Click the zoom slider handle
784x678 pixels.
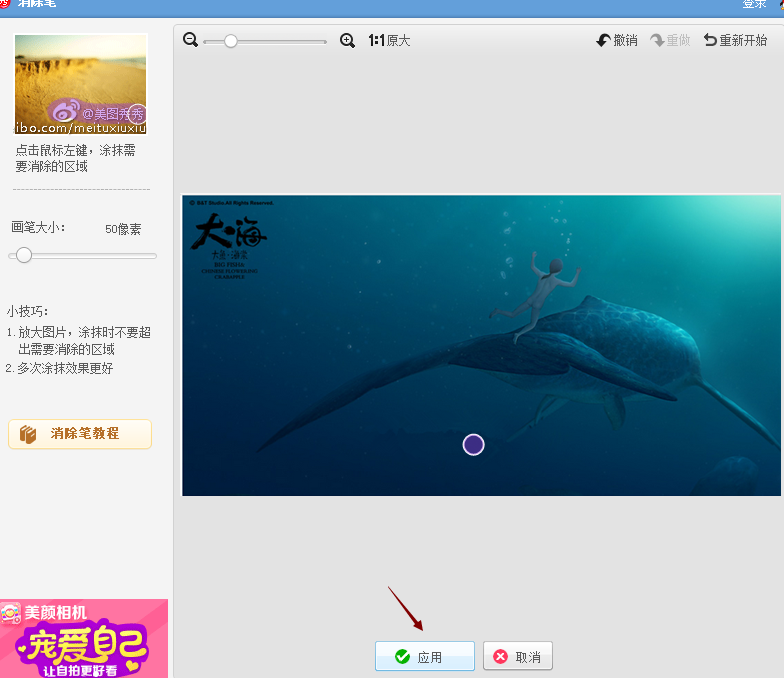coord(230,41)
